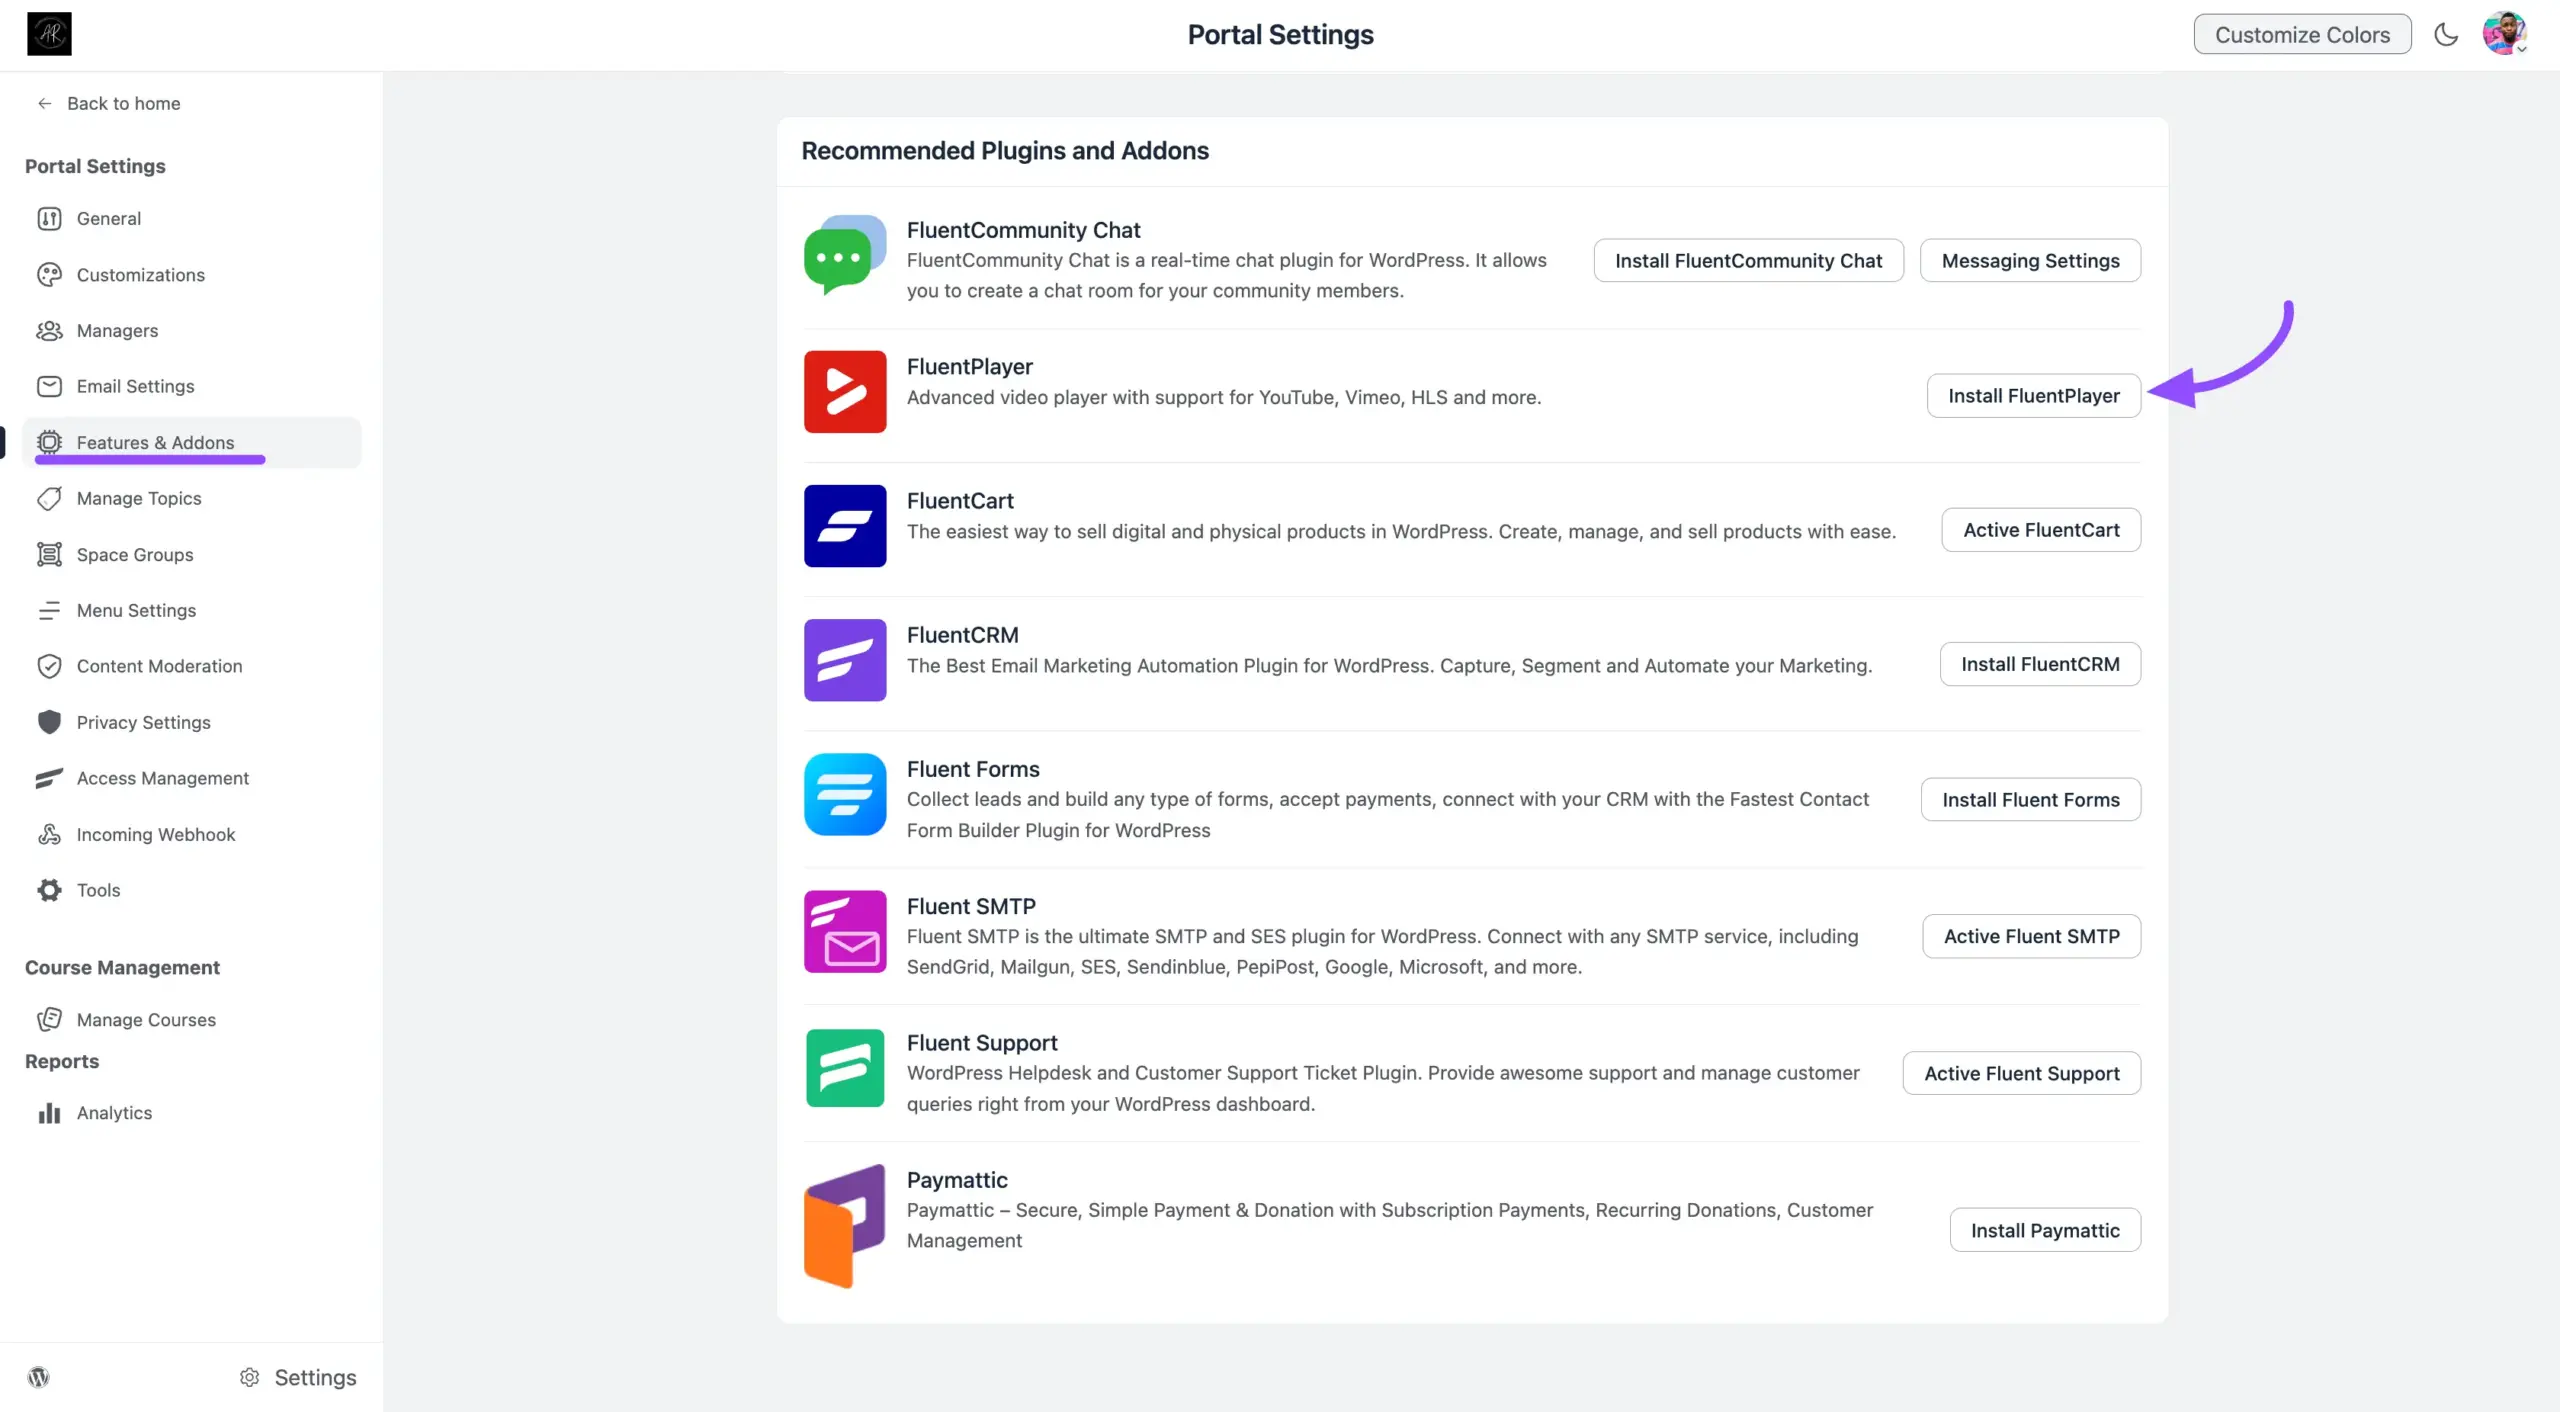
Task: Open Managers settings label
Action: [x=117, y=330]
